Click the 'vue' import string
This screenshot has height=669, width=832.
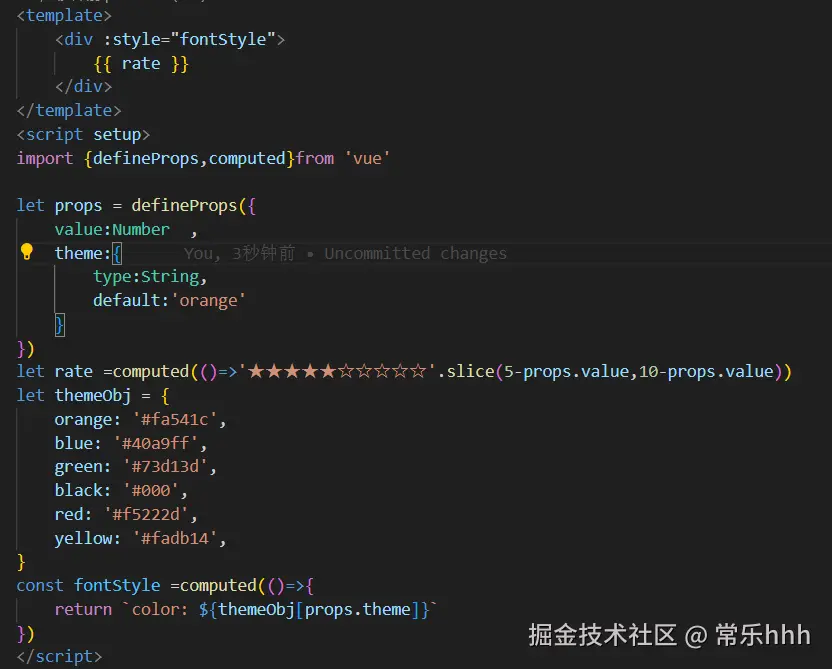(367, 158)
